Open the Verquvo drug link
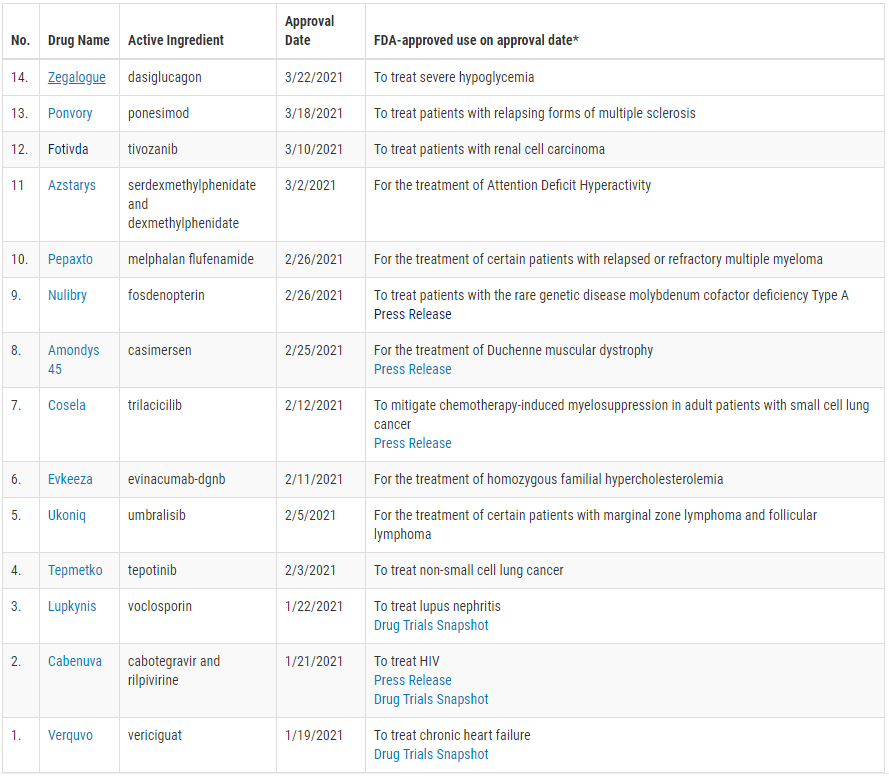 click(70, 735)
